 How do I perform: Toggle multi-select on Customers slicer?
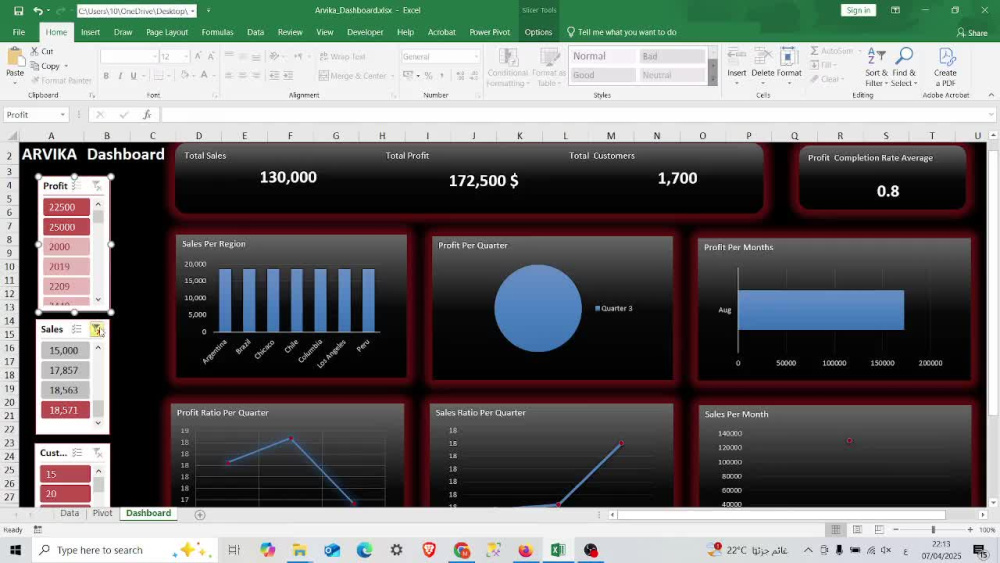click(x=77, y=453)
